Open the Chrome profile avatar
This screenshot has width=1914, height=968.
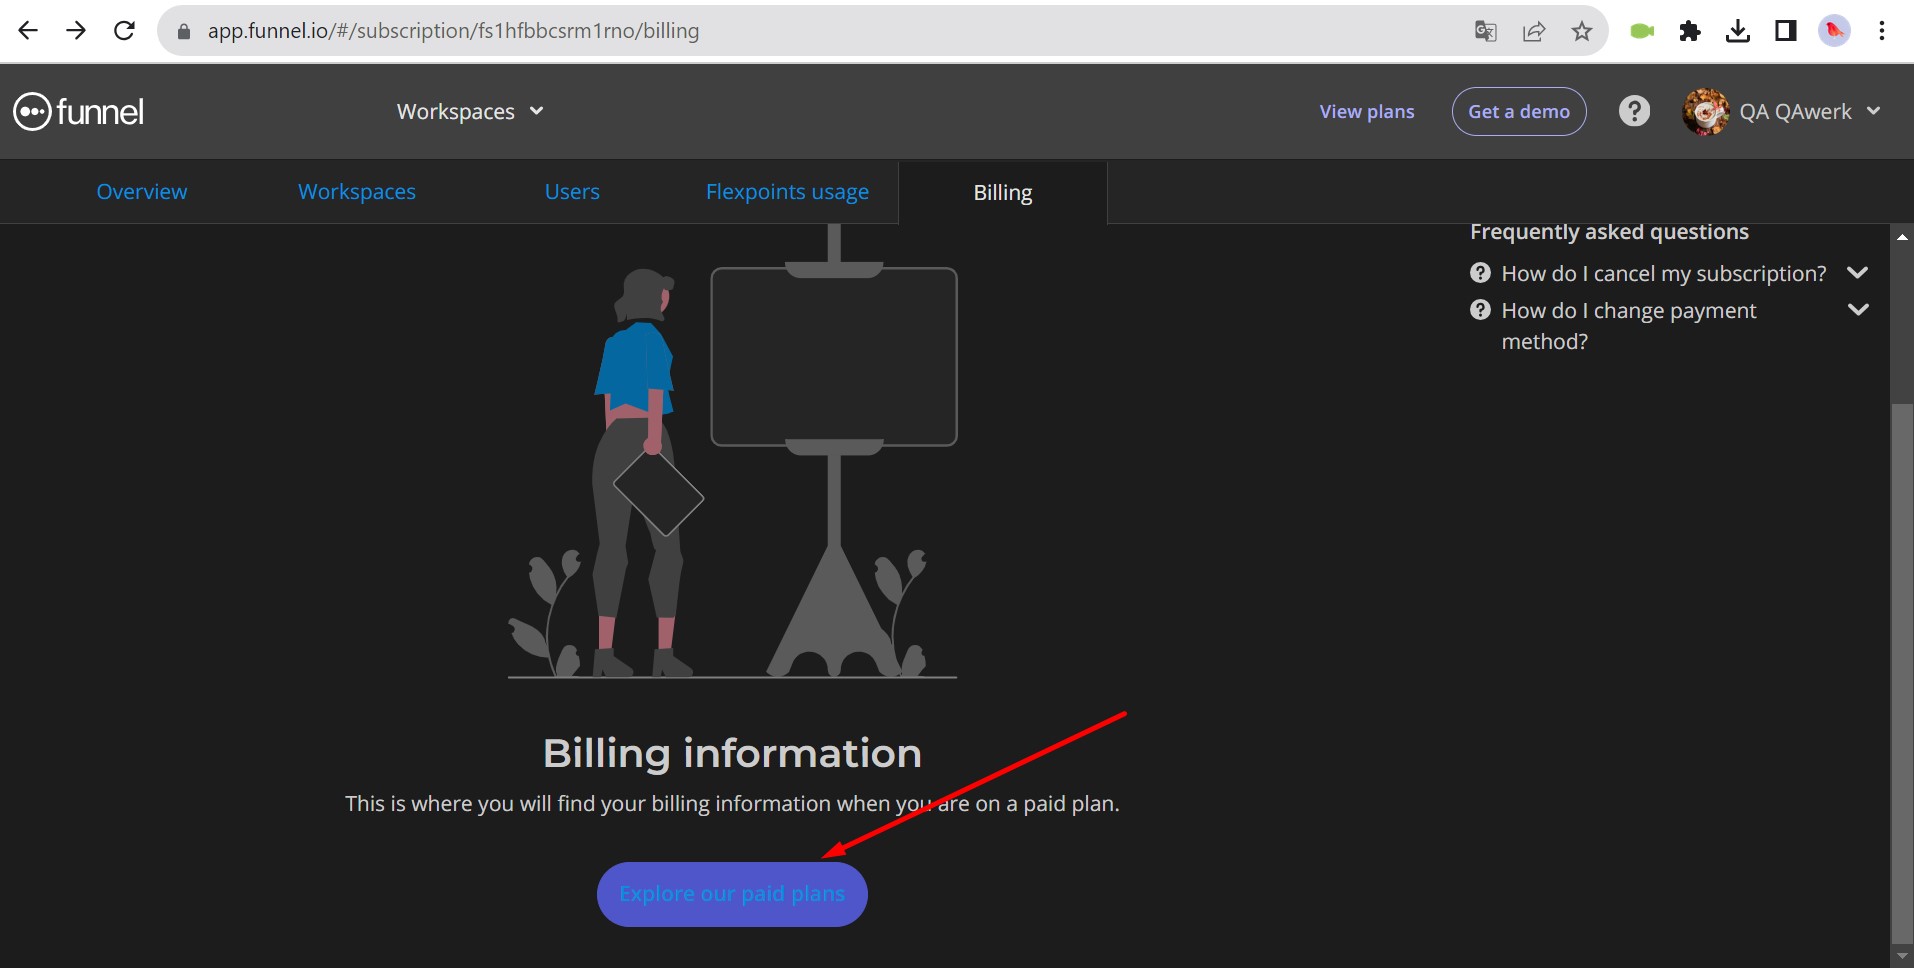click(x=1834, y=31)
